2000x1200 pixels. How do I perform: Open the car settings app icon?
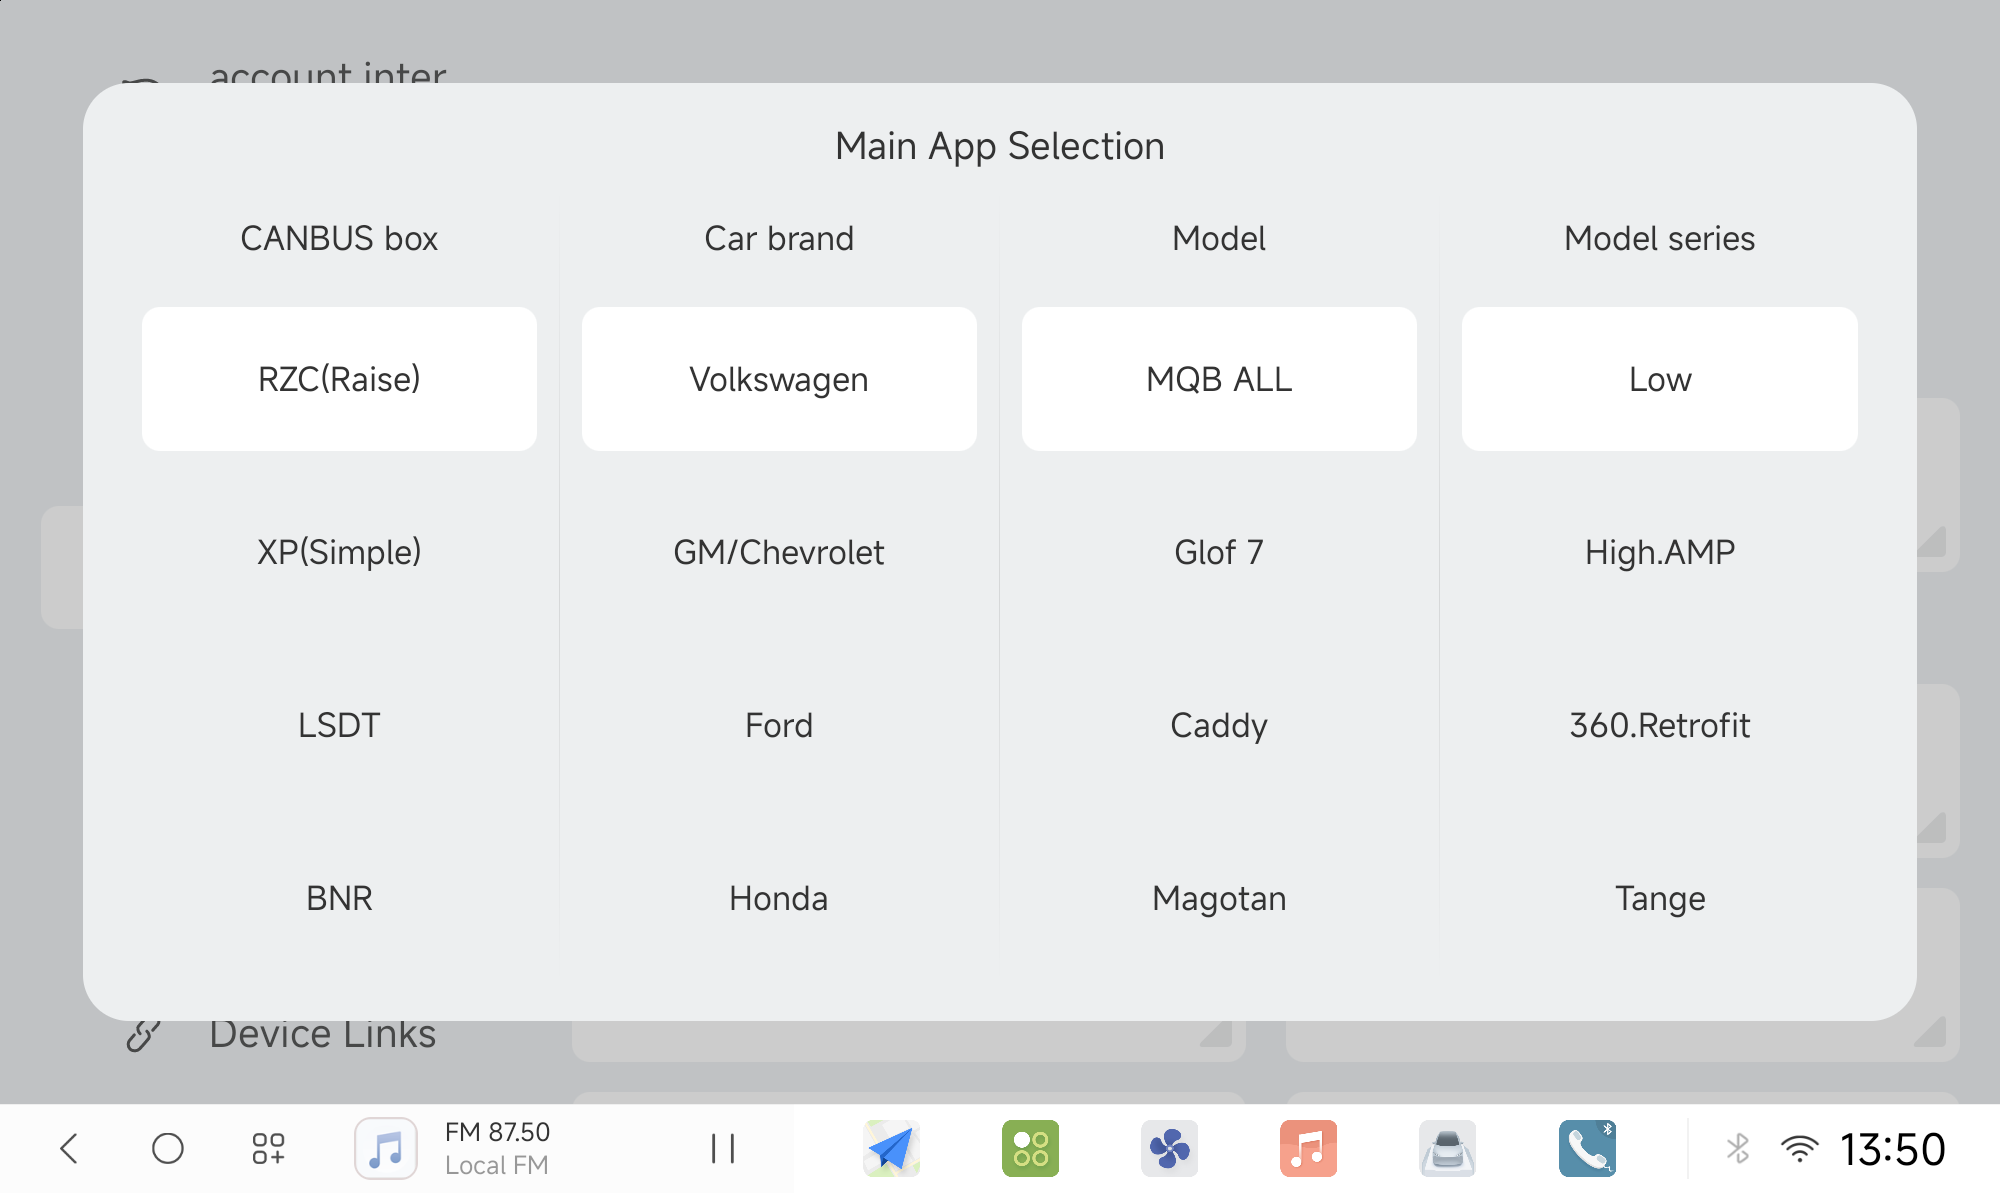1447,1148
